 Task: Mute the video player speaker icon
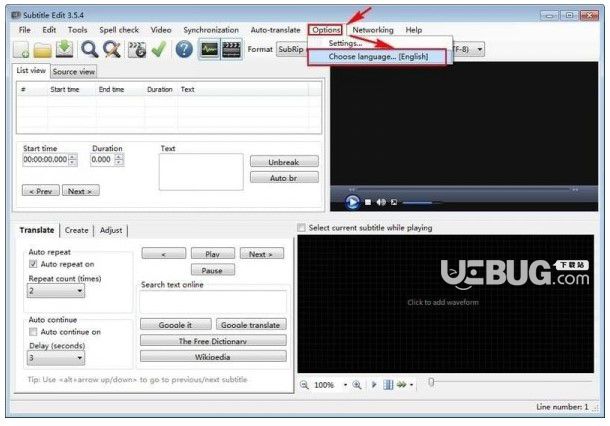(381, 202)
